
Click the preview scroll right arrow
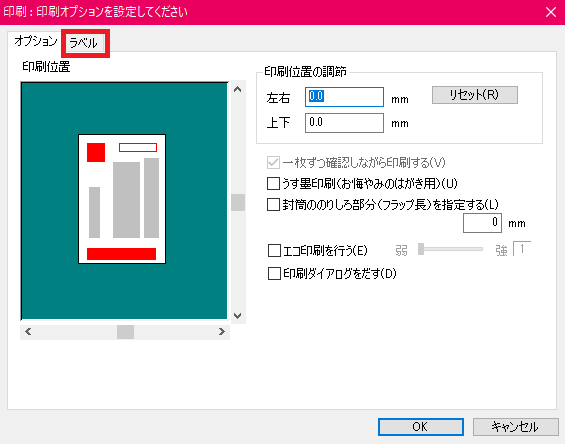222,332
